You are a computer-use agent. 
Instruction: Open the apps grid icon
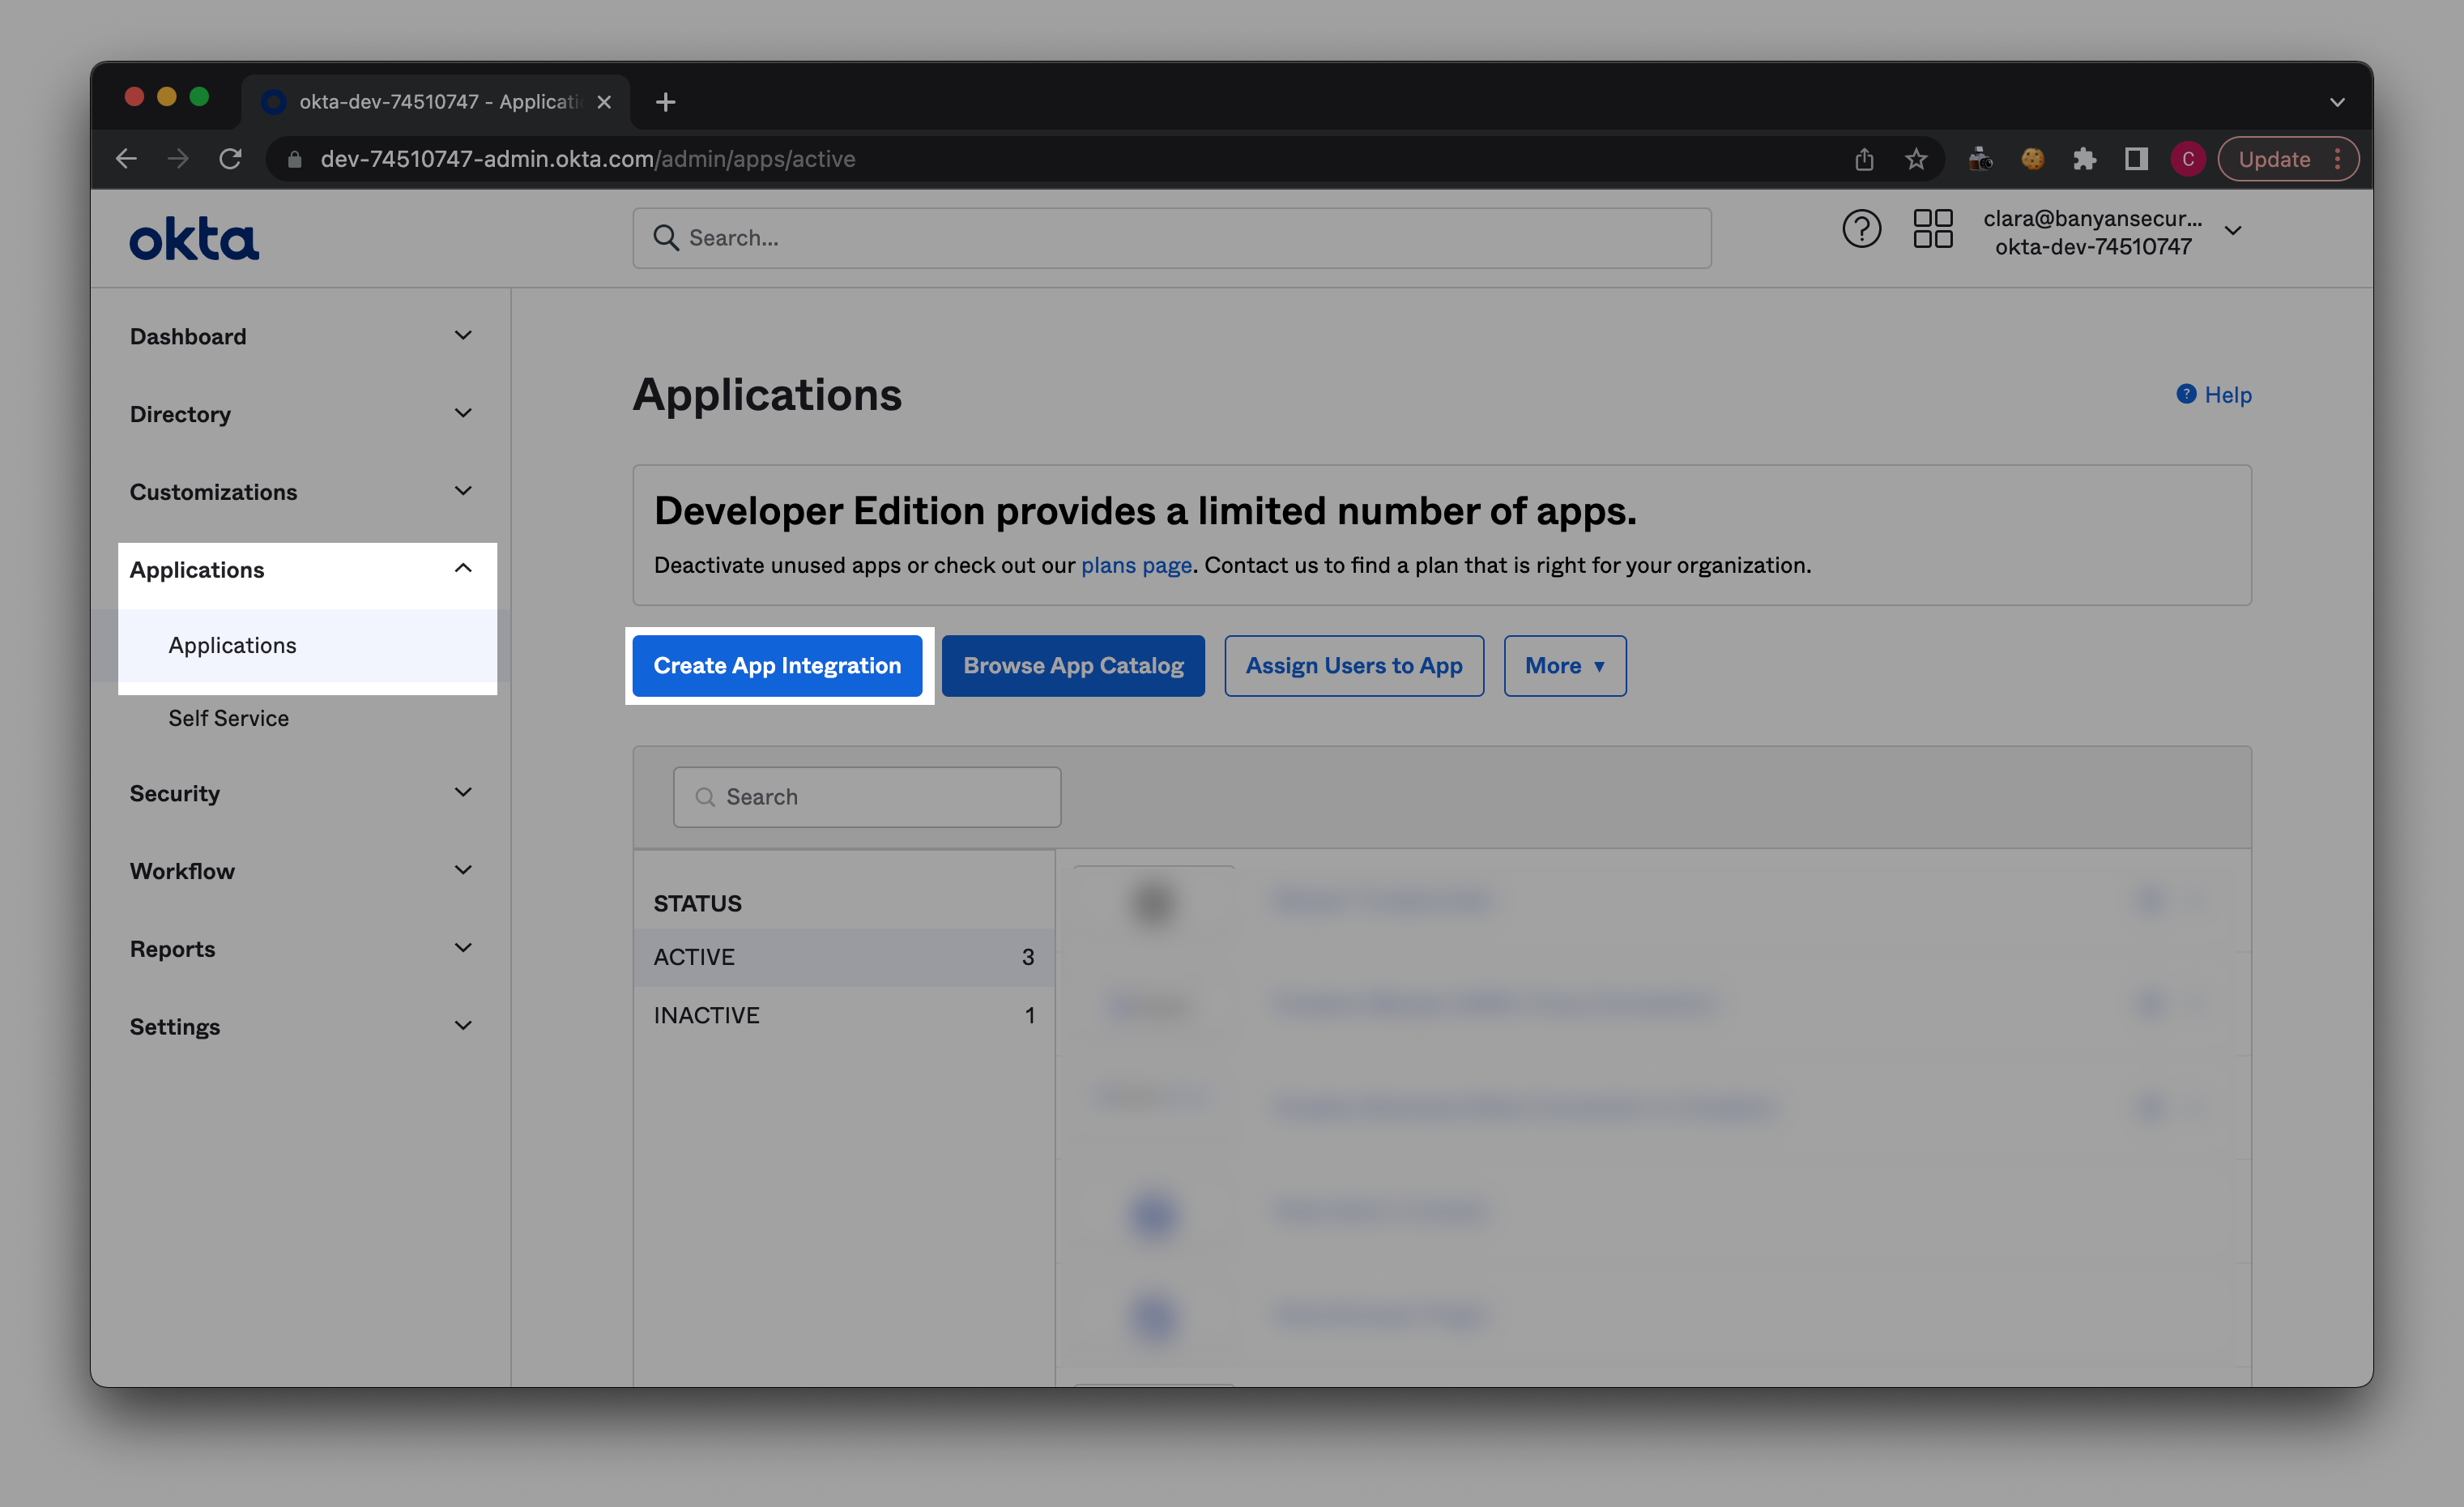(1932, 229)
